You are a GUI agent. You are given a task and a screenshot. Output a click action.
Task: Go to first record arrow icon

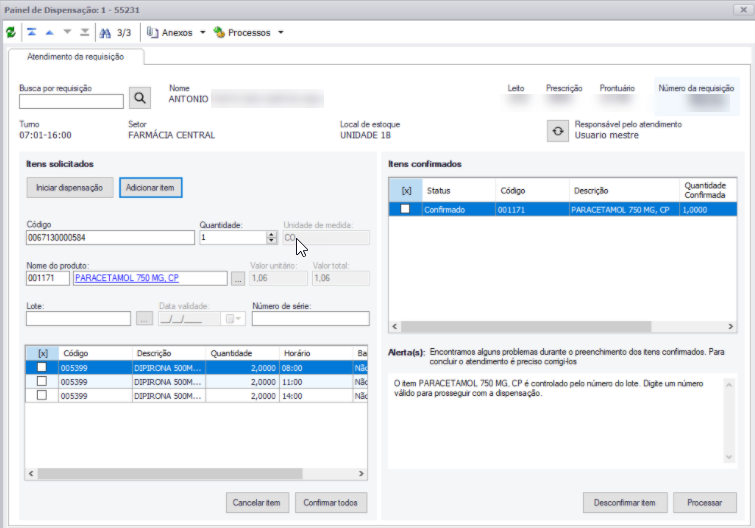(x=32, y=32)
